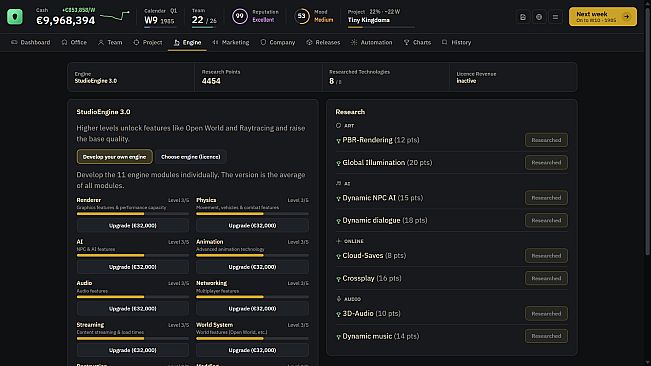Click the trophy icon beside Dynamic music
Screen dimensions: 651x366
pyautogui.click(x=338, y=337)
